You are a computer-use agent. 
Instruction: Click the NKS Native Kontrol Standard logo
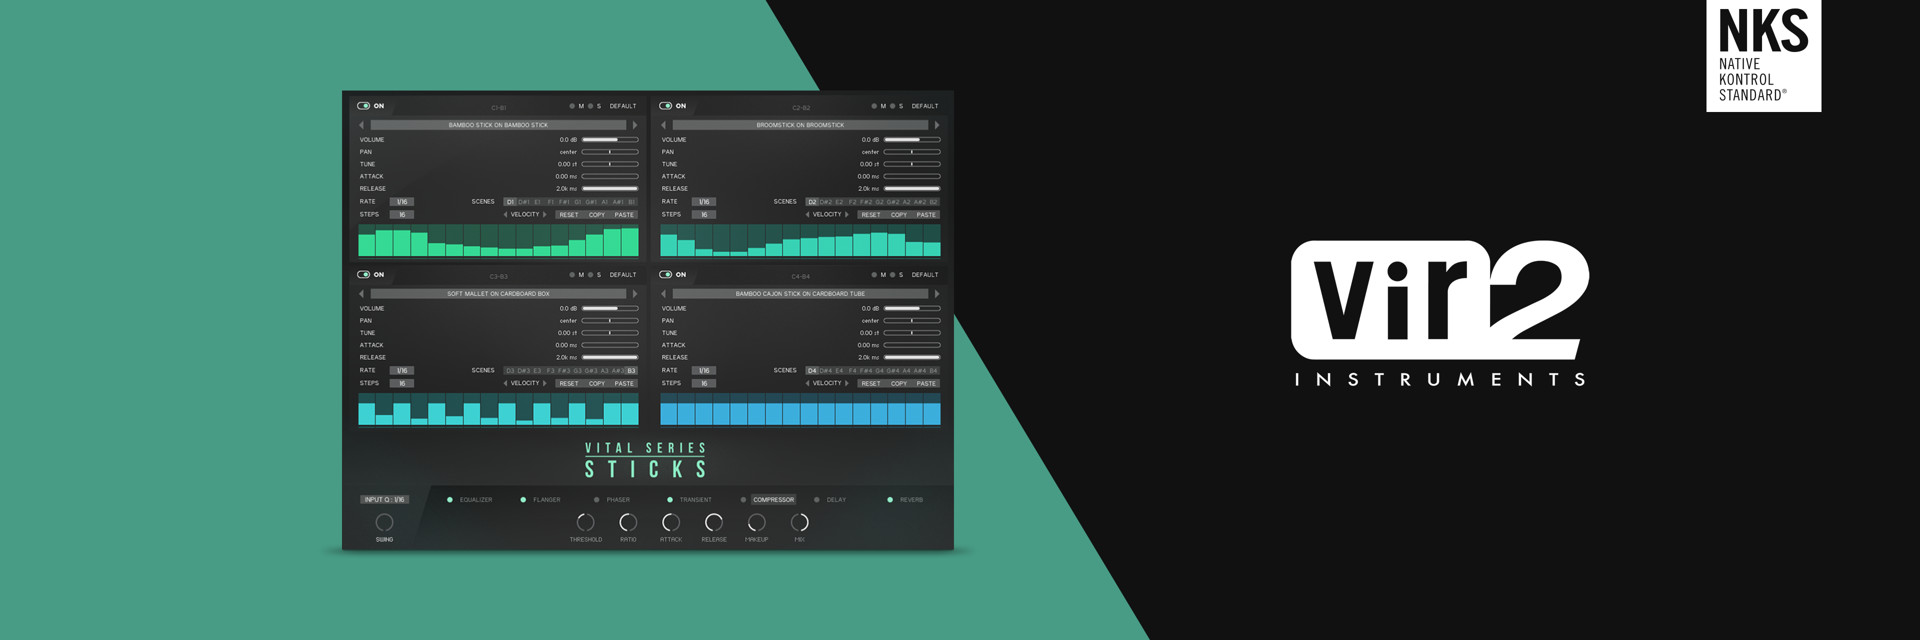click(1763, 55)
